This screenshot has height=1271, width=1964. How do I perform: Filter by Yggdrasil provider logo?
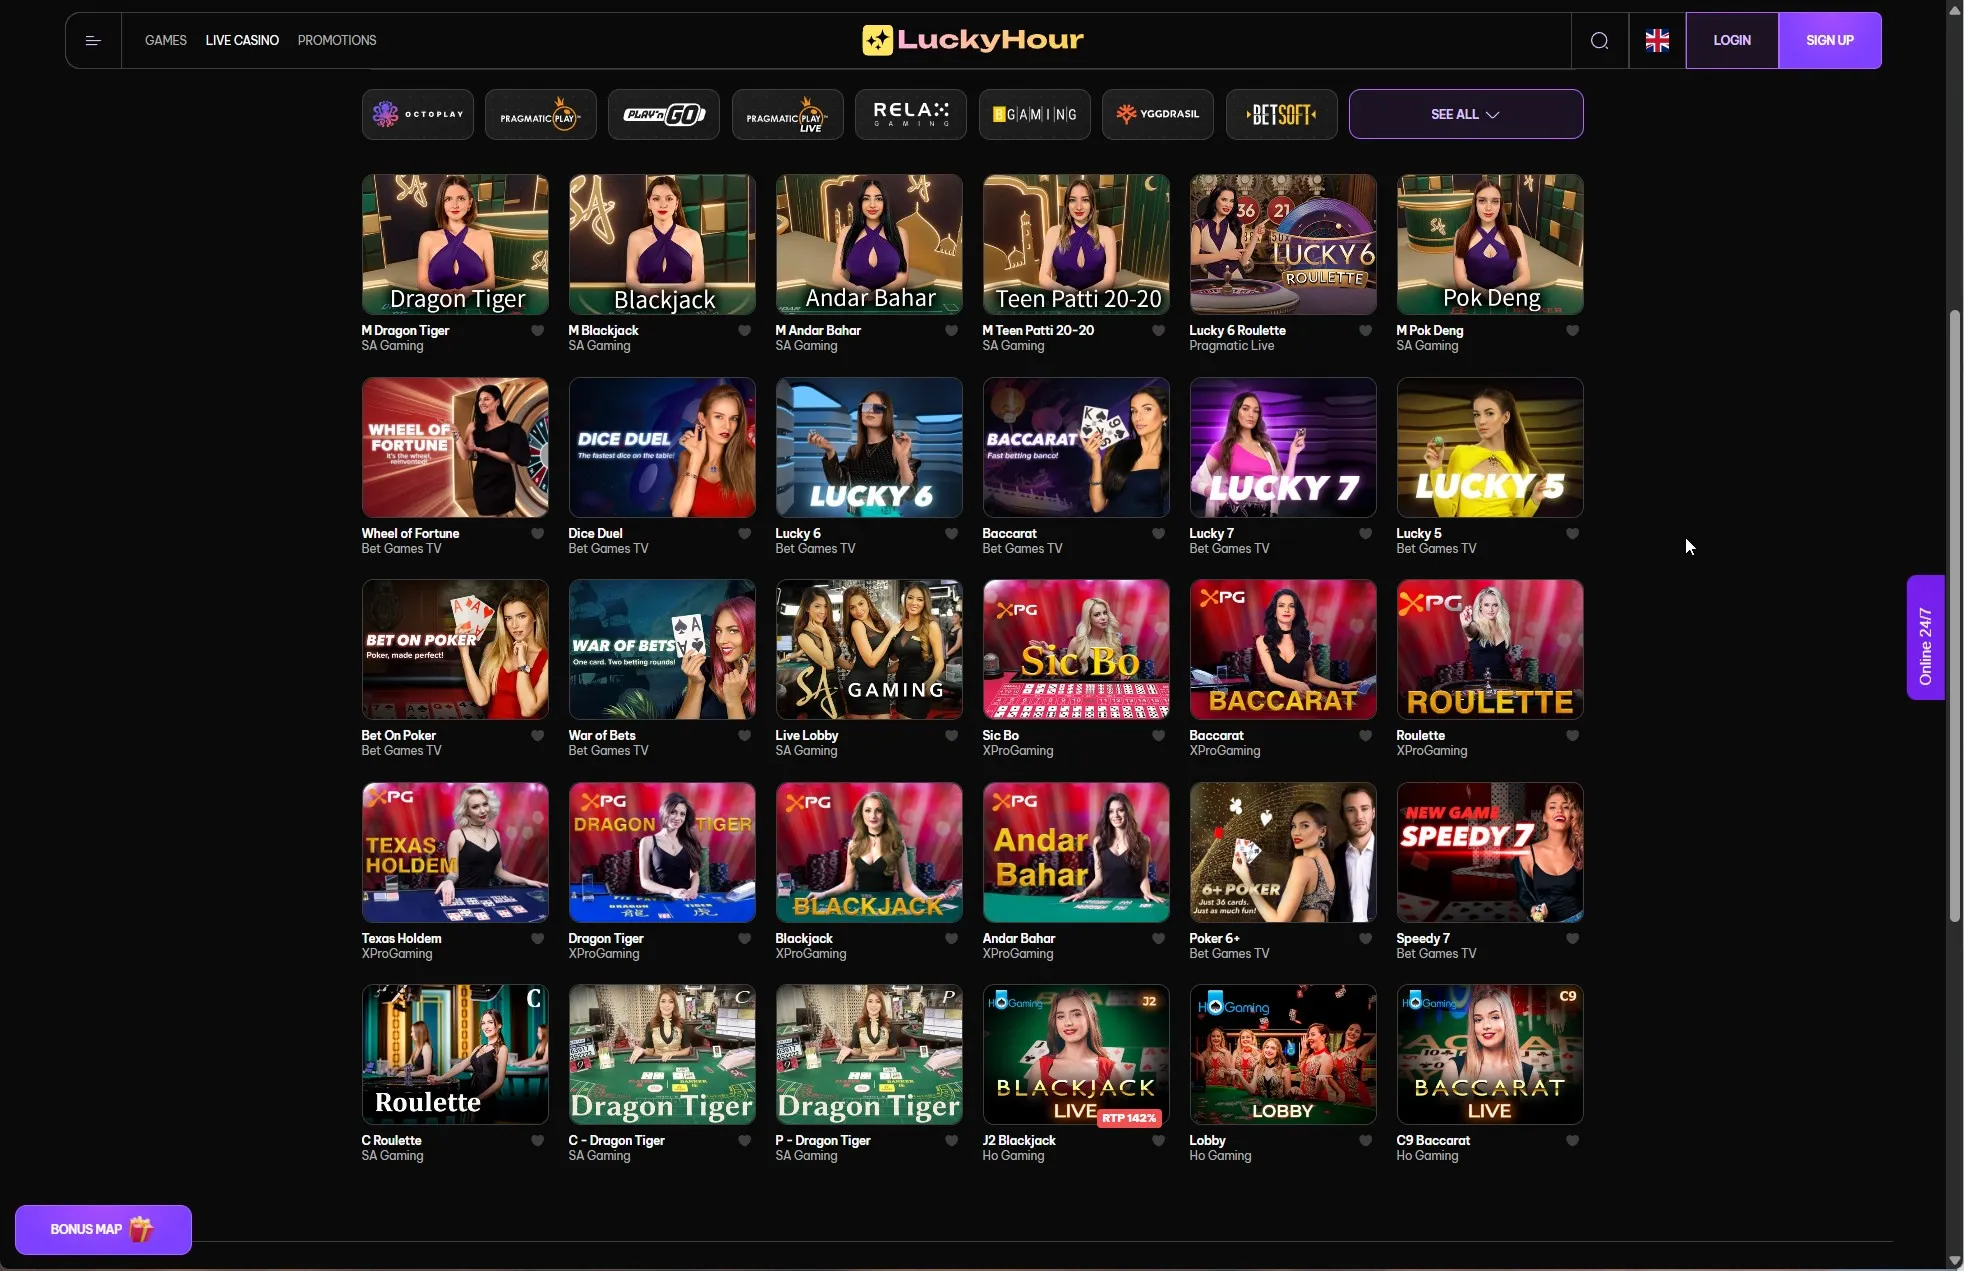click(x=1158, y=114)
